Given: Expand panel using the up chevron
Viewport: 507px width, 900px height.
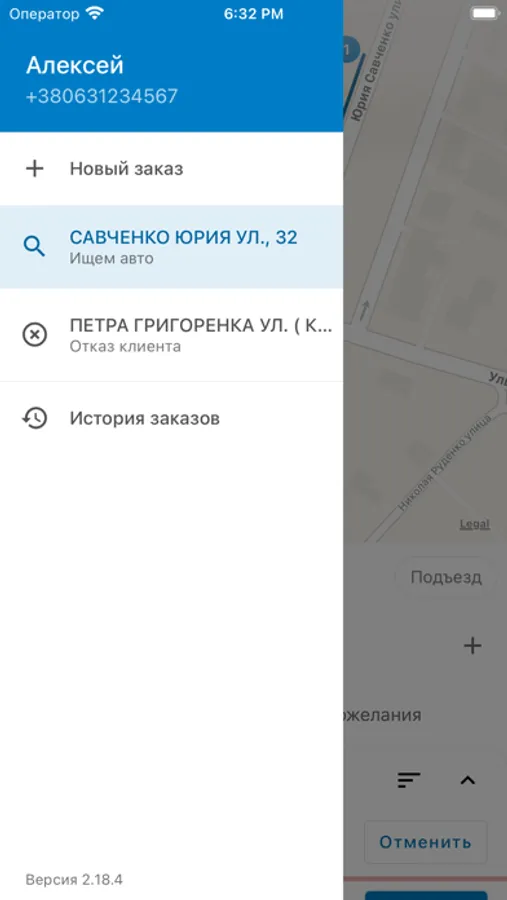Looking at the screenshot, I should click(x=468, y=779).
